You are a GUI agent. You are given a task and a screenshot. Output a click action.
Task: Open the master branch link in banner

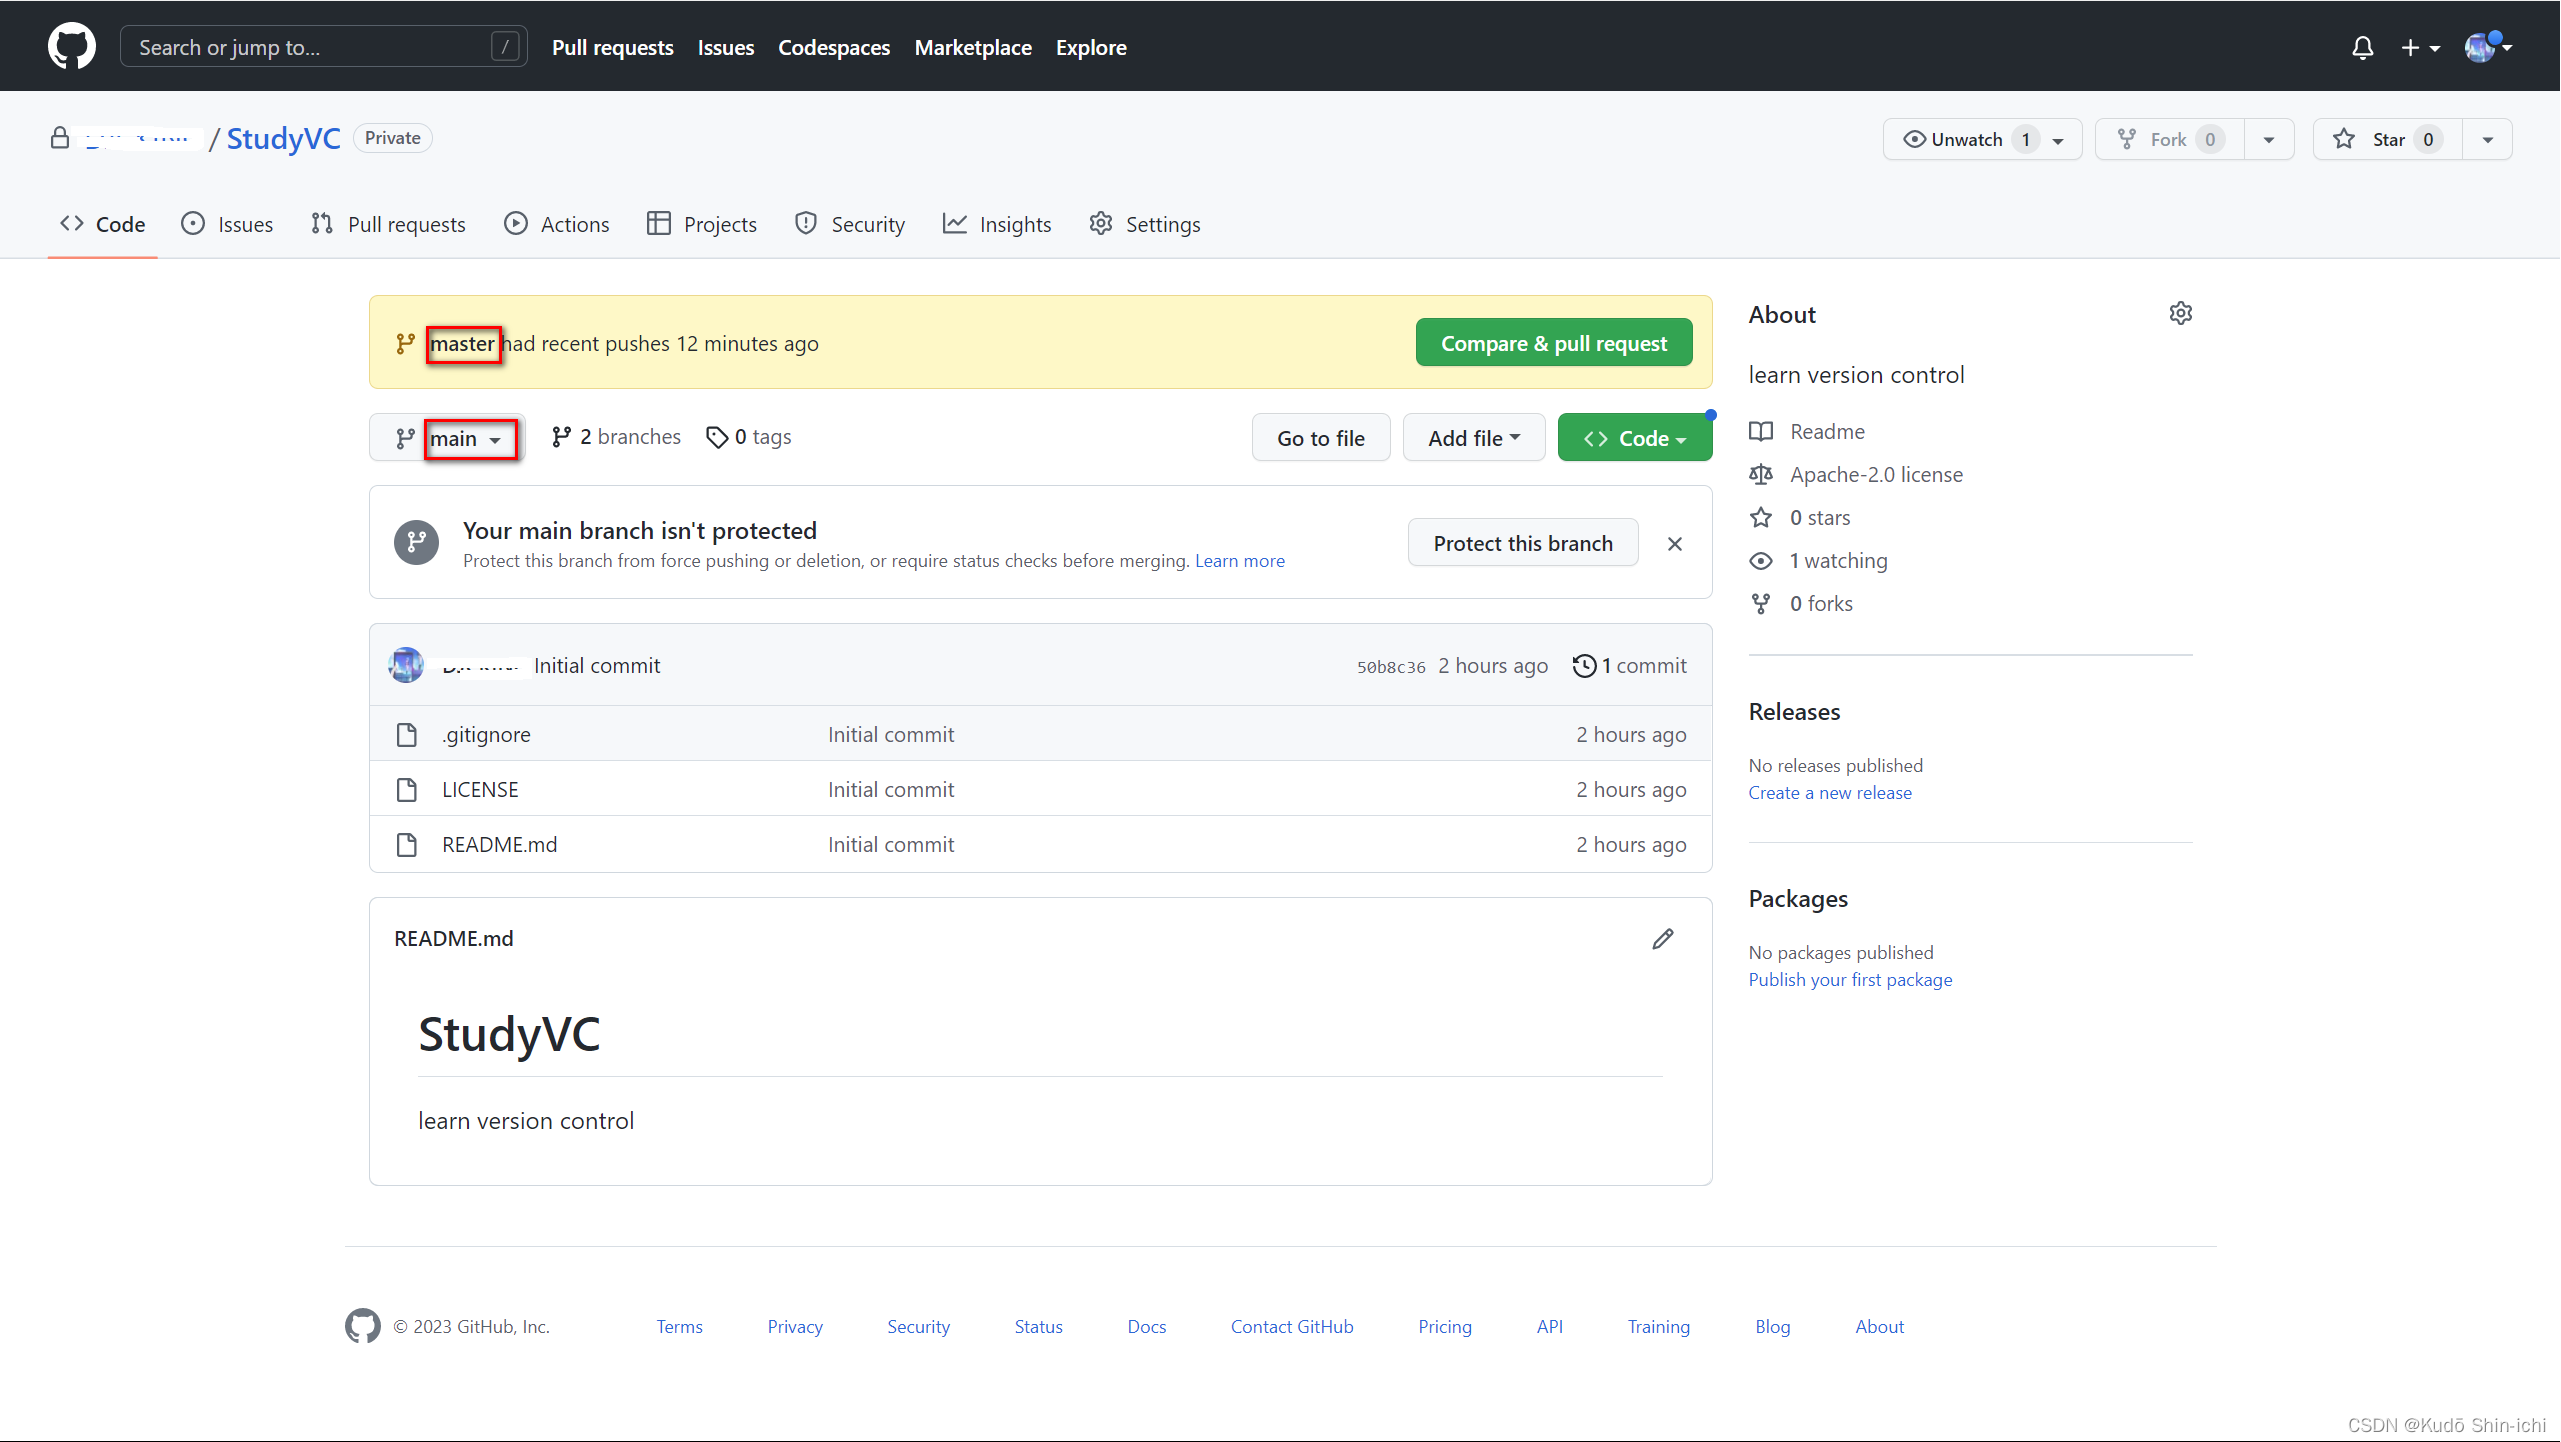pyautogui.click(x=462, y=344)
